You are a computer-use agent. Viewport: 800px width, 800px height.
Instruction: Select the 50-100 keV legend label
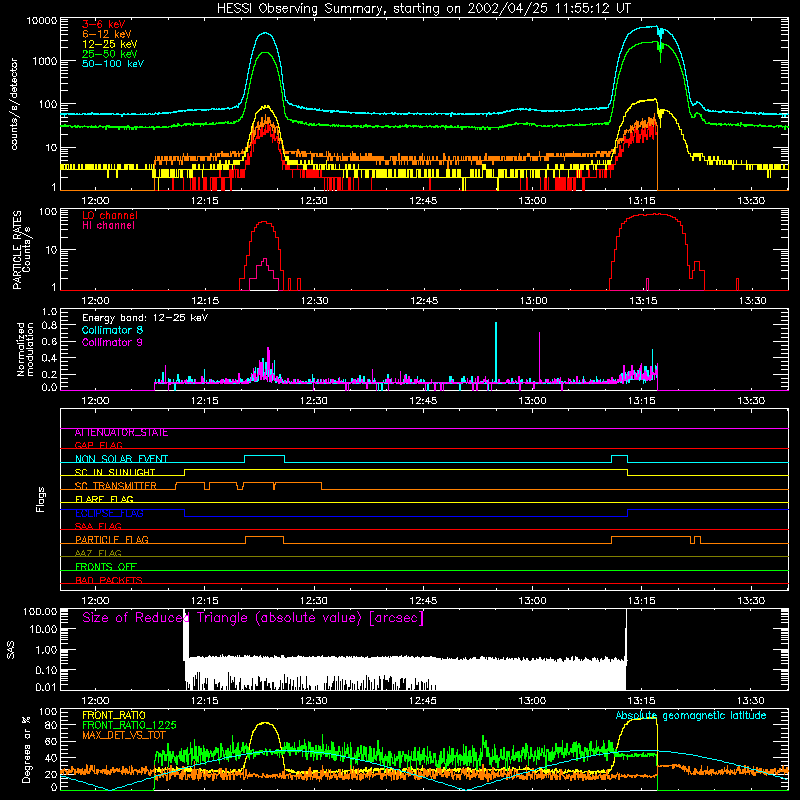113,64
